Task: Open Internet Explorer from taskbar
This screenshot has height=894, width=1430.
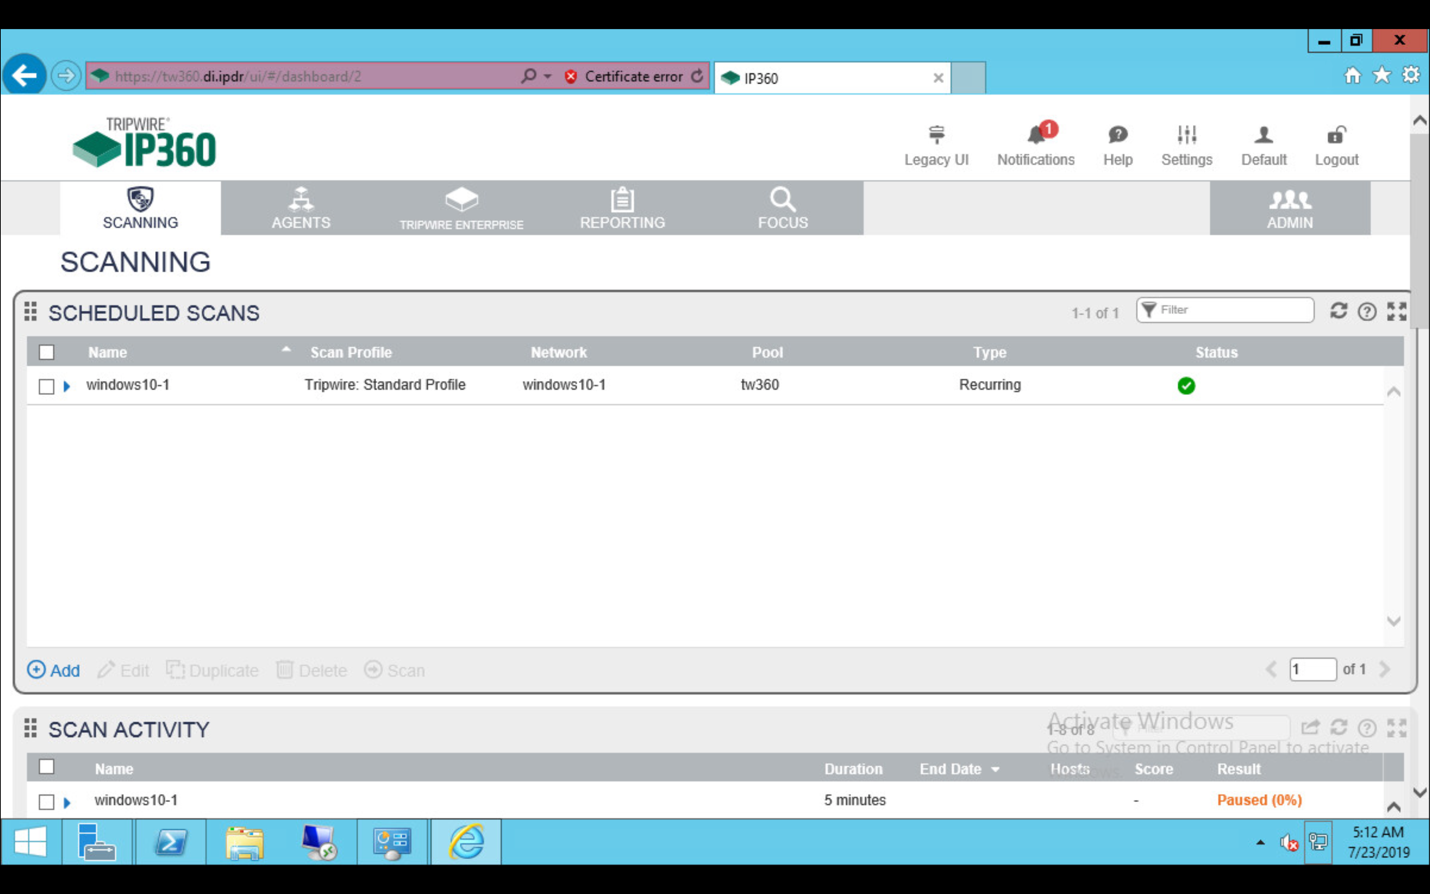Action: [x=466, y=842]
